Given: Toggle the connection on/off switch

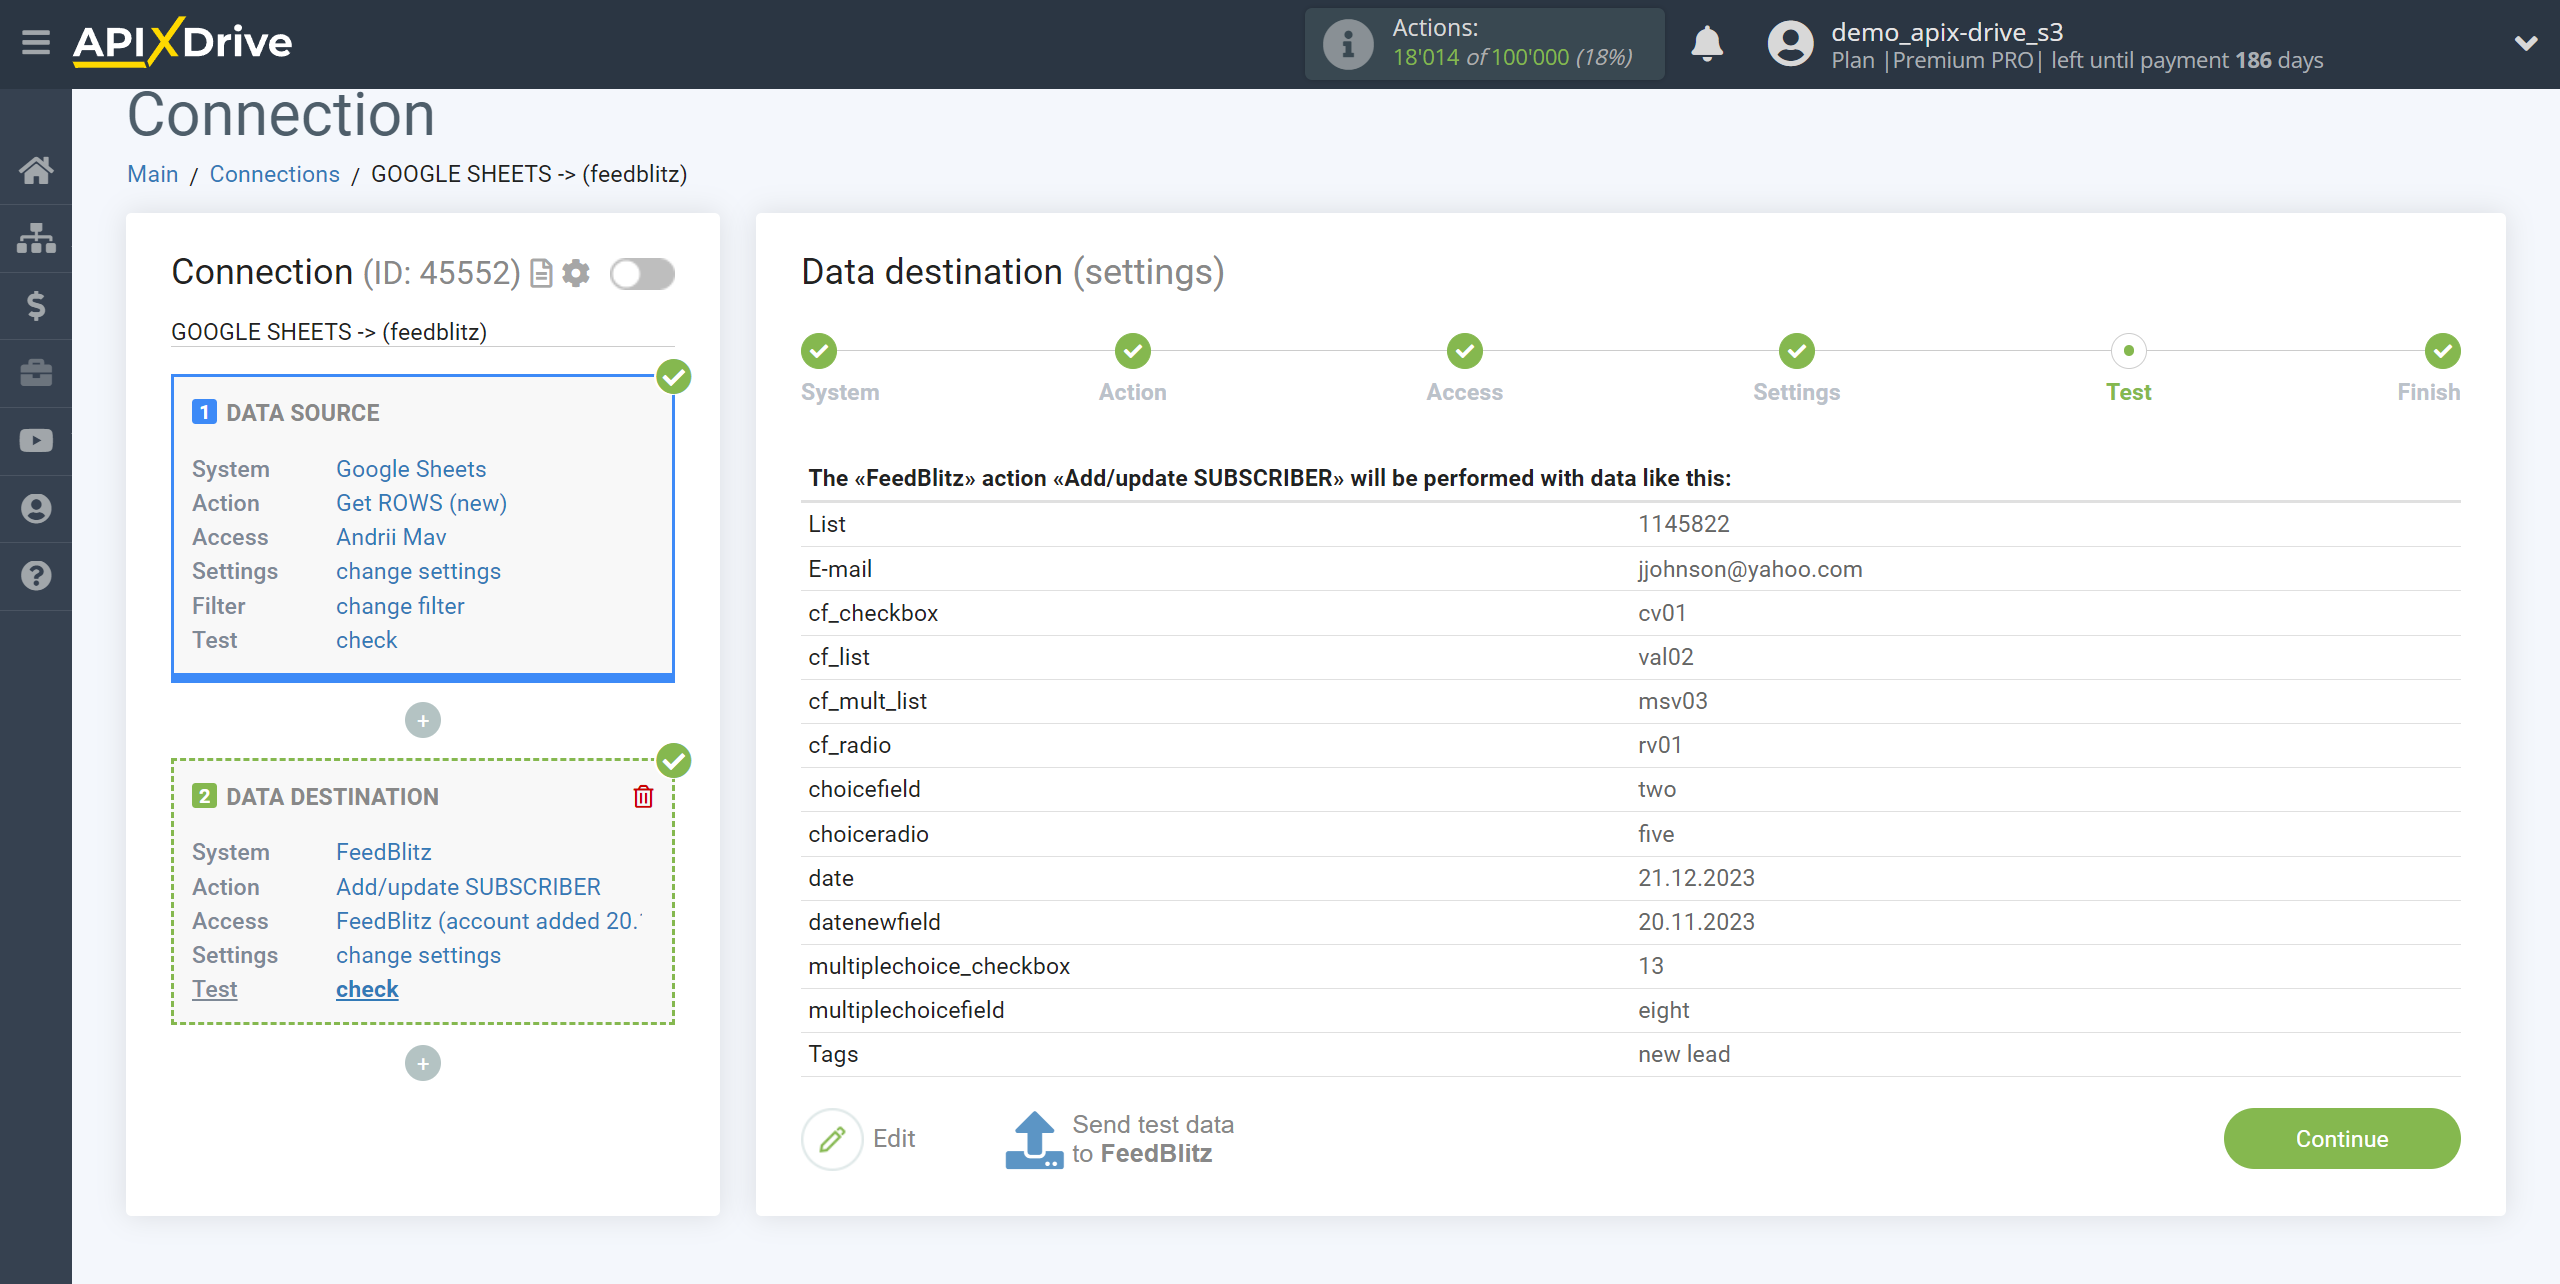Looking at the screenshot, I should click(642, 273).
